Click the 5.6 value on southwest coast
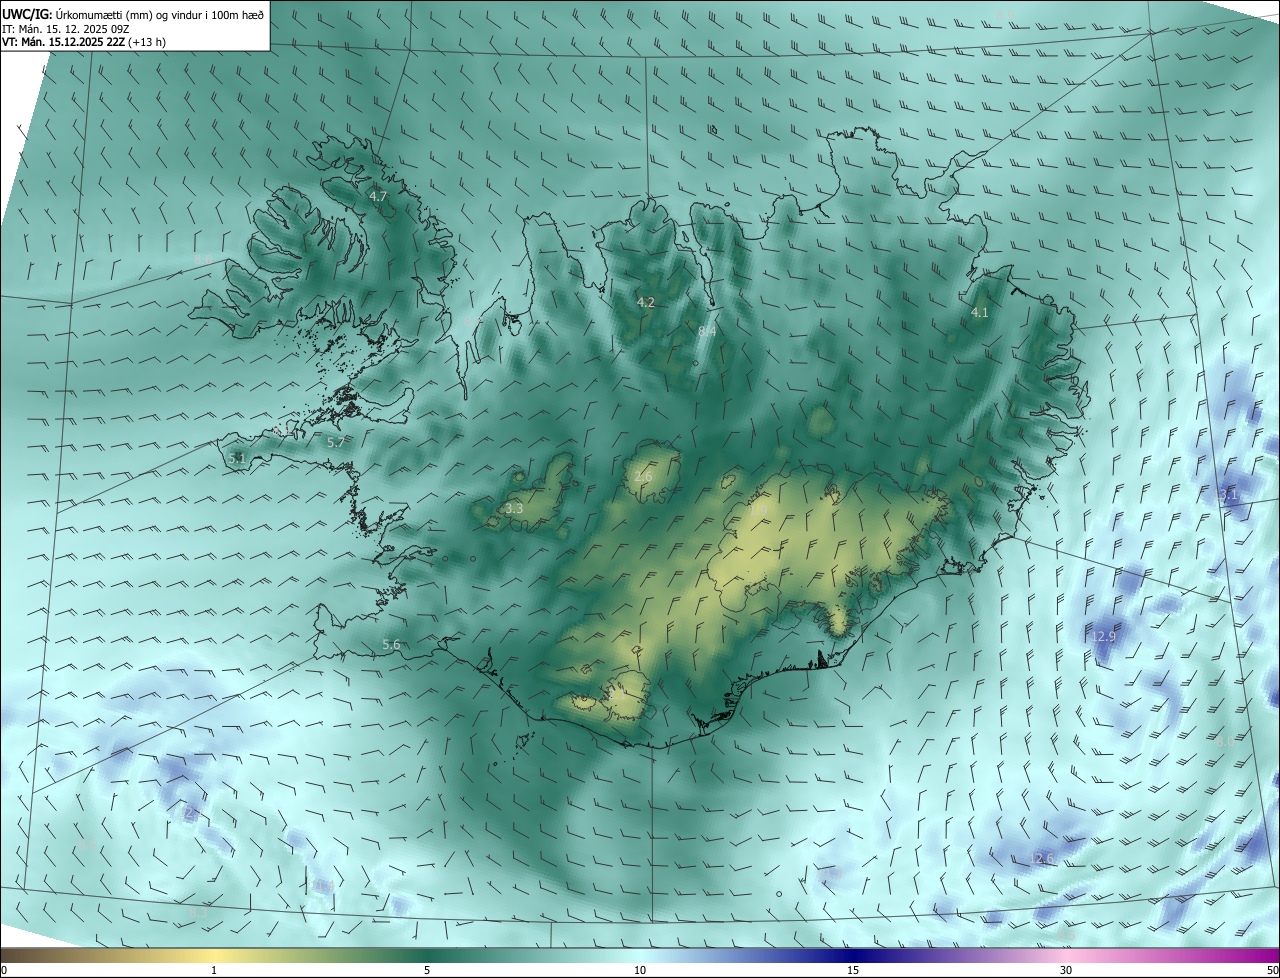Image resolution: width=1280 pixels, height=978 pixels. [391, 645]
